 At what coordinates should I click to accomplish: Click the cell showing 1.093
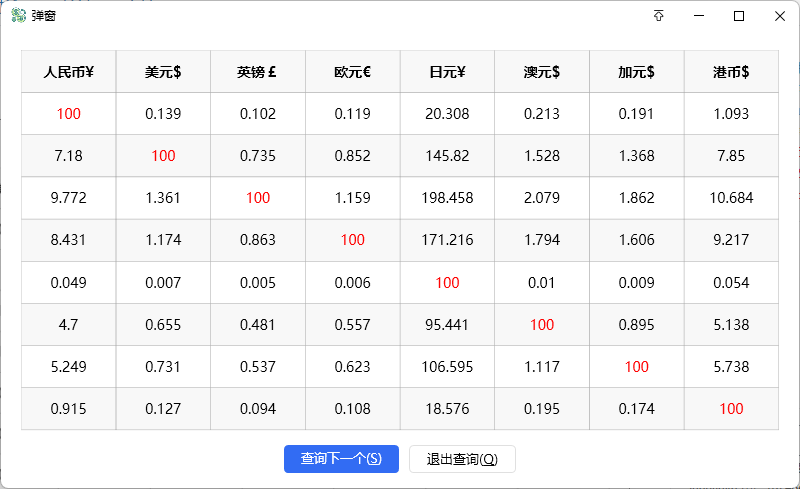pyautogui.click(x=731, y=114)
